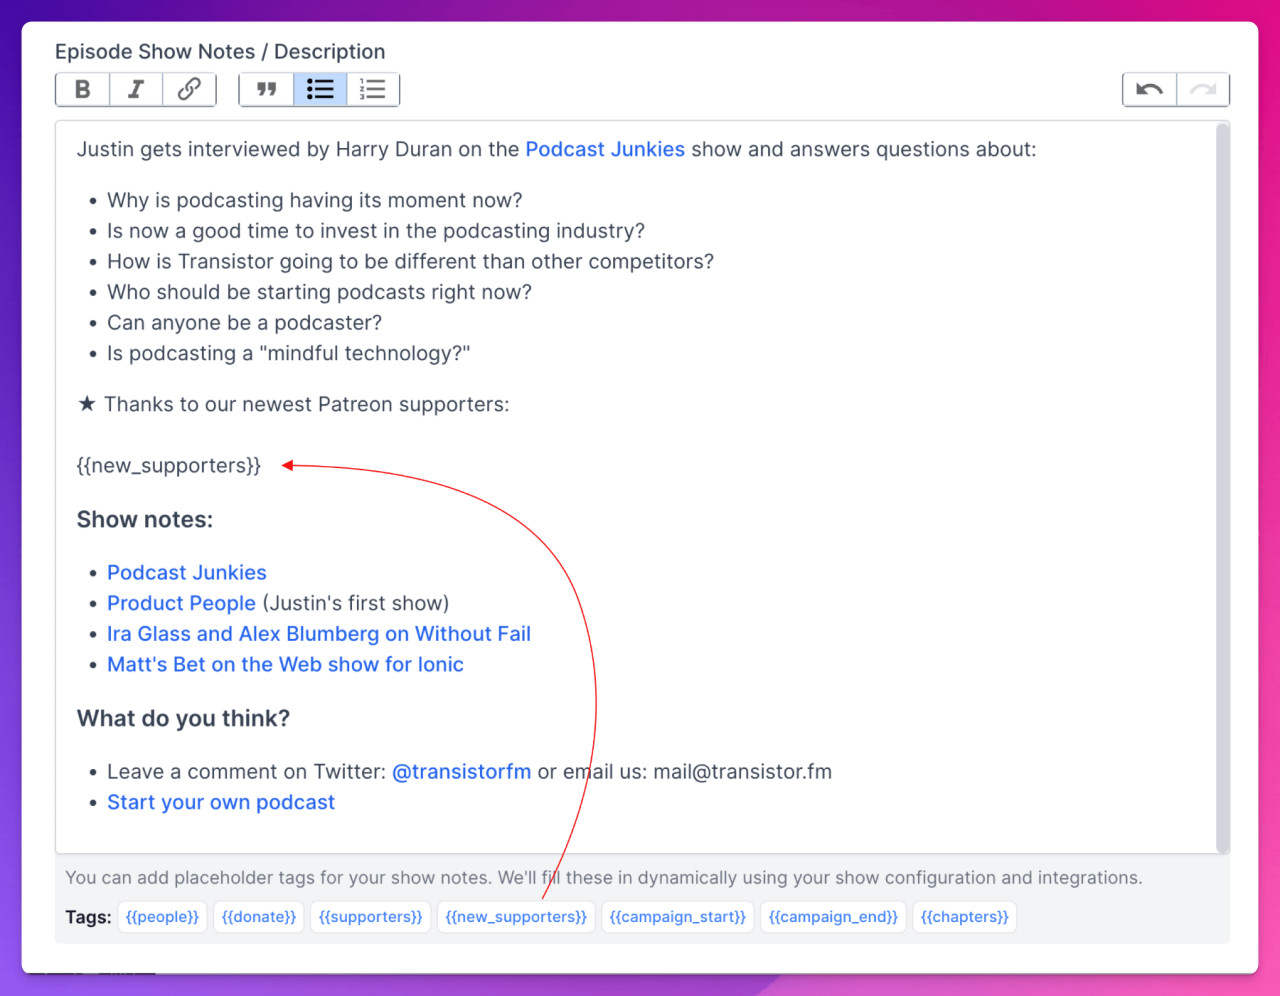The image size is (1280, 996).
Task: Open the Podcast Junkies link
Action: [186, 572]
